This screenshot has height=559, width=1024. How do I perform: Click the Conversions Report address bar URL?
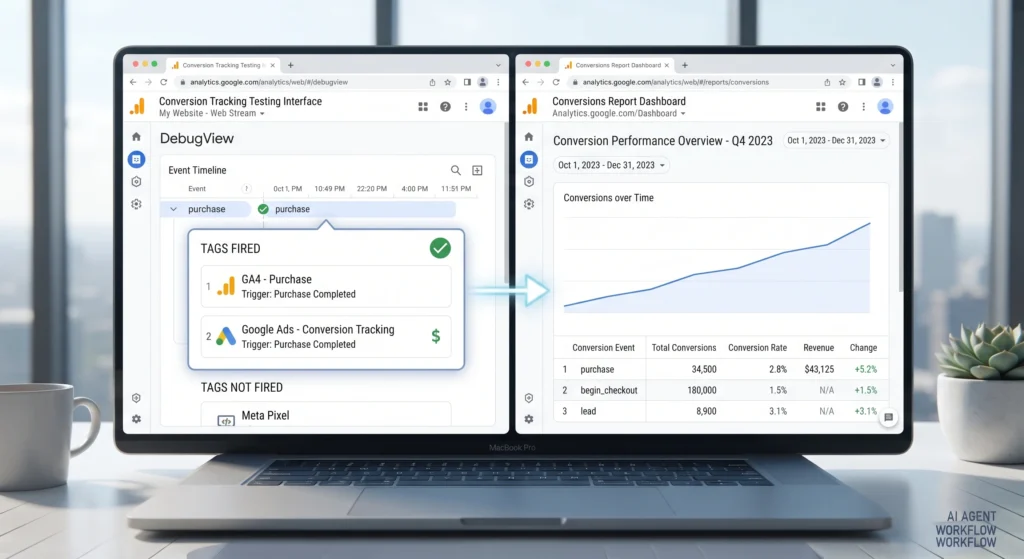click(675, 82)
